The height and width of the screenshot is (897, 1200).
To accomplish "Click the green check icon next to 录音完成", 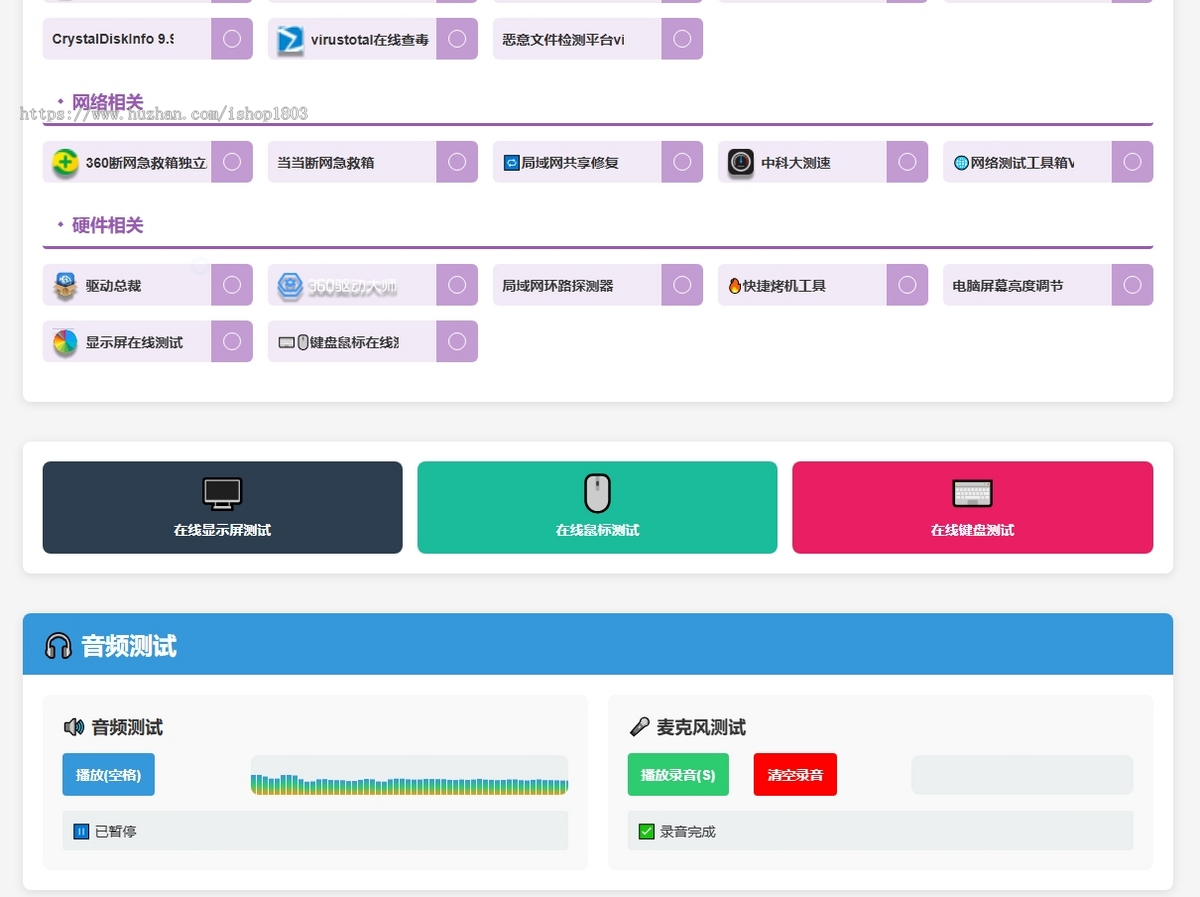I will [646, 831].
